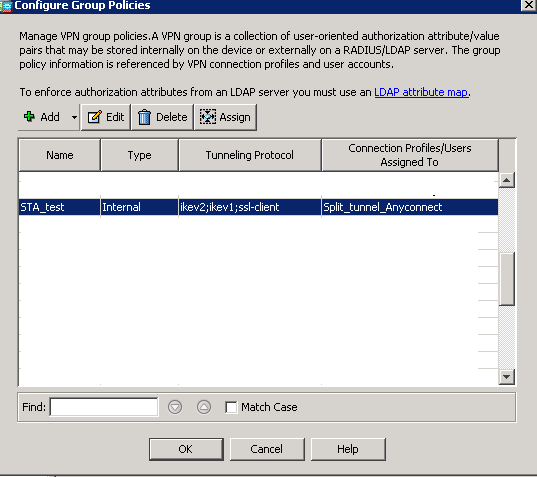This screenshot has width=537, height=477.
Task: Click the Delete trash can icon
Action: (x=144, y=117)
